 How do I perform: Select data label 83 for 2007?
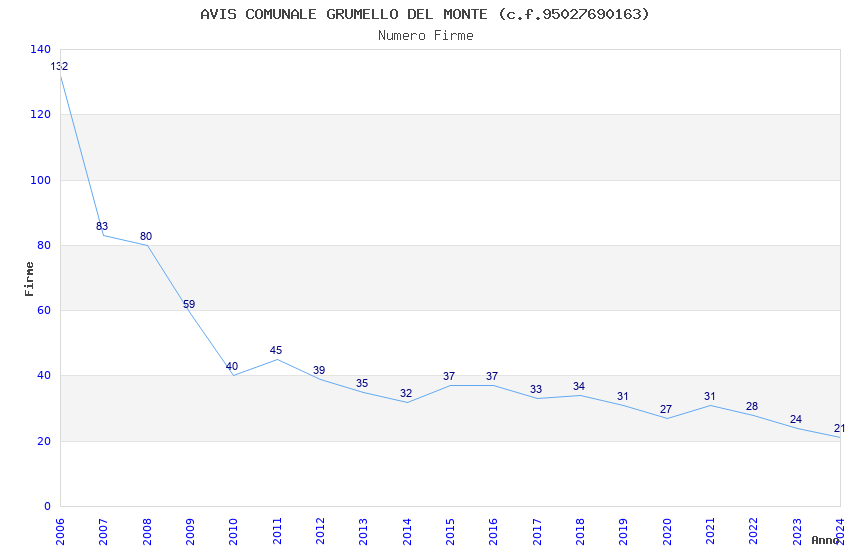(x=102, y=226)
